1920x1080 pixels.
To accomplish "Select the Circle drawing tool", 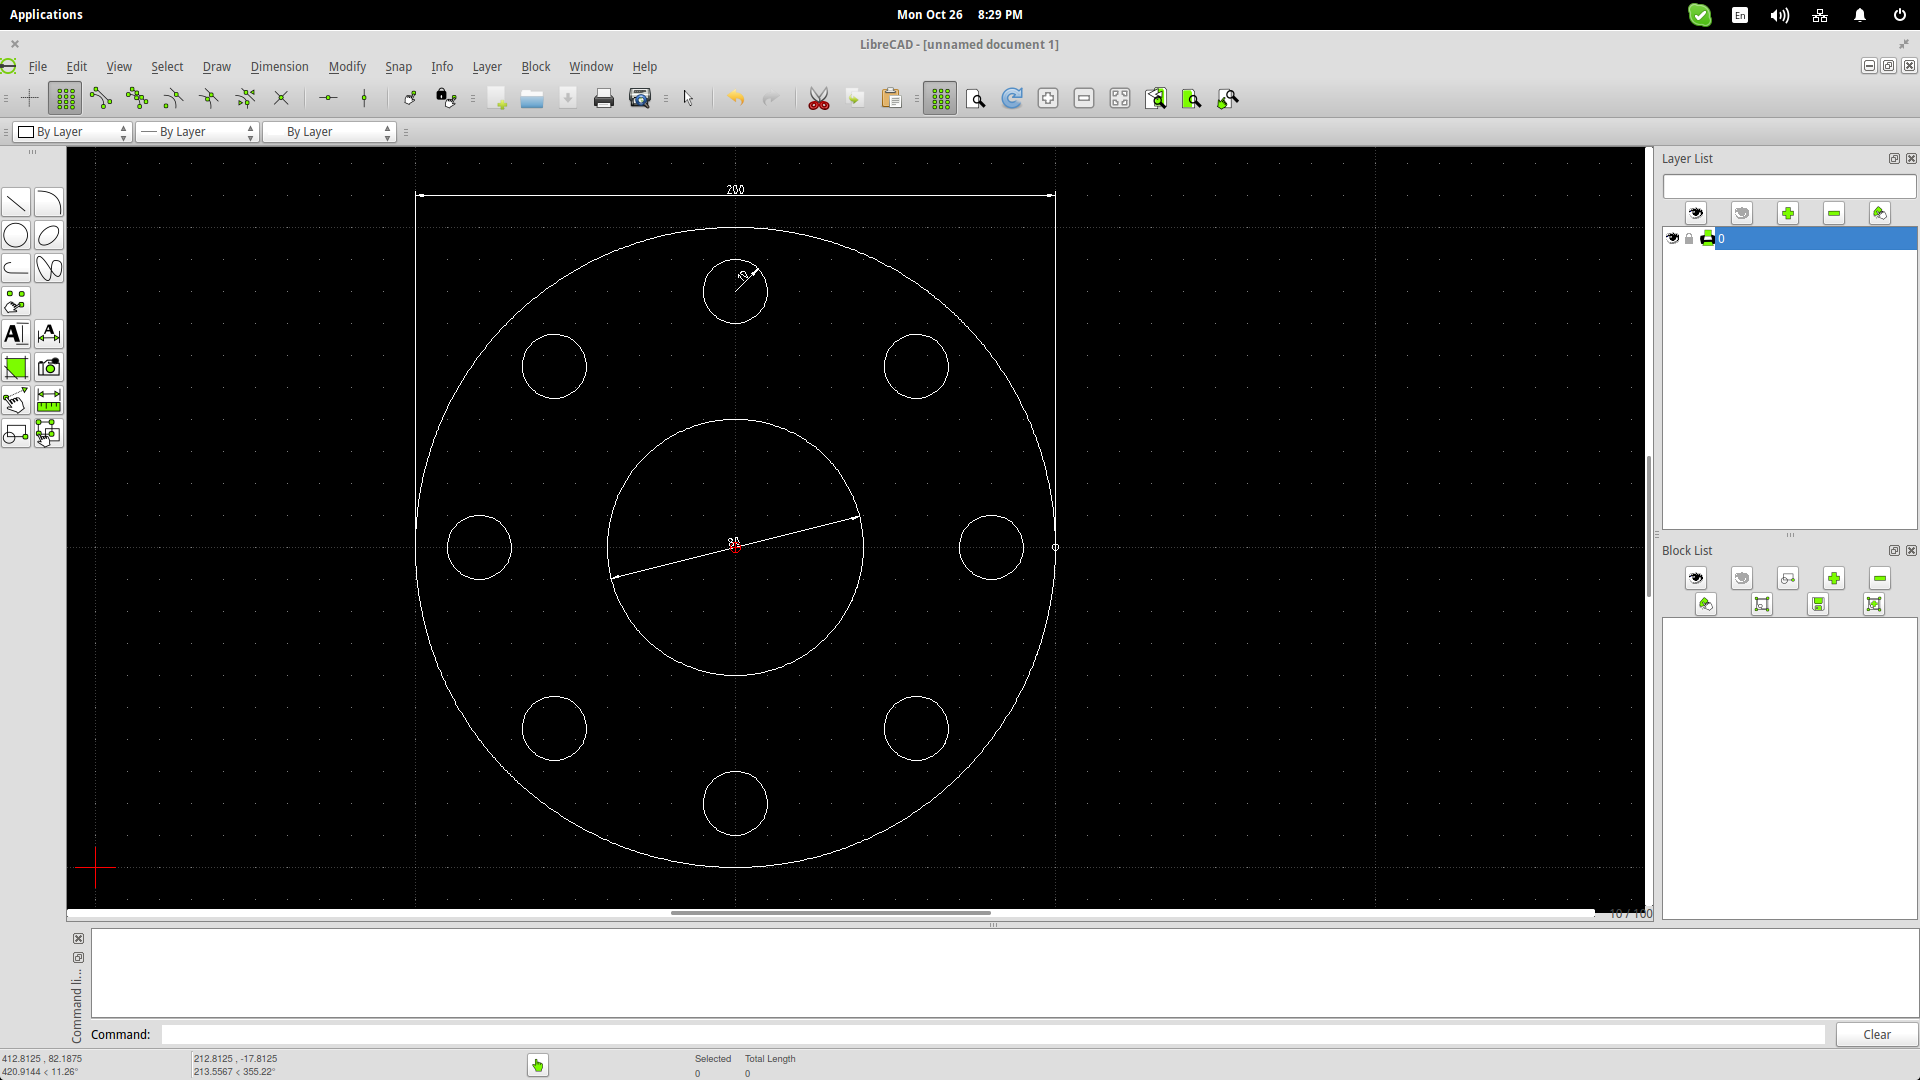I will (16, 236).
